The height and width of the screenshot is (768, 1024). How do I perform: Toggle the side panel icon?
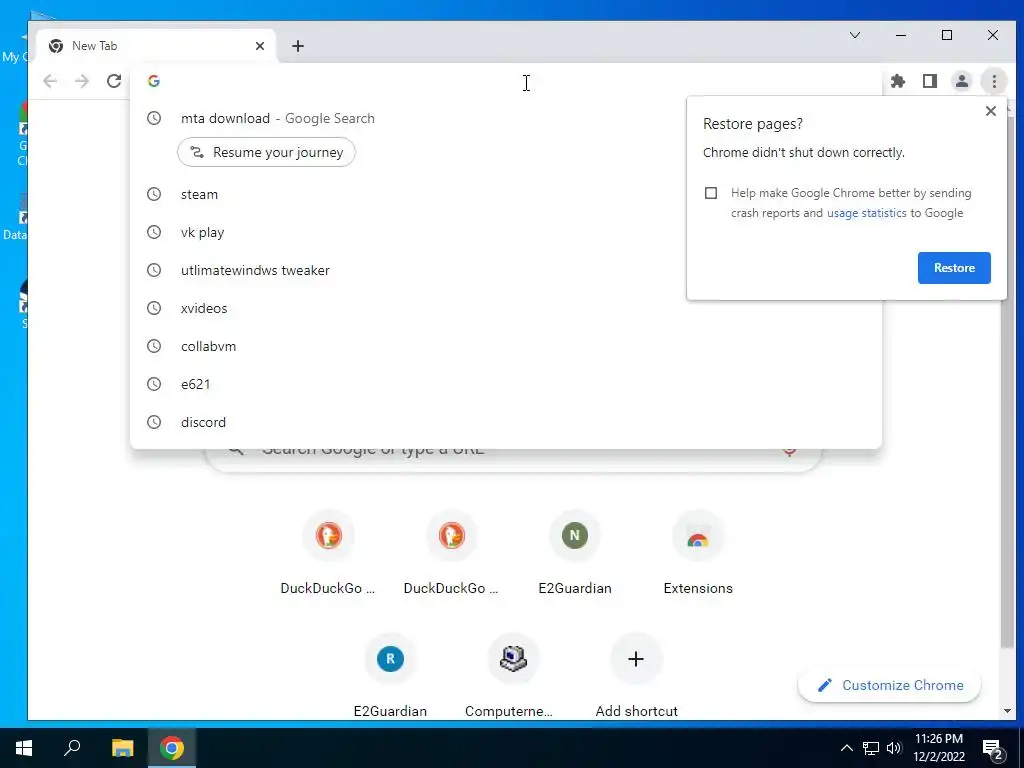click(930, 81)
